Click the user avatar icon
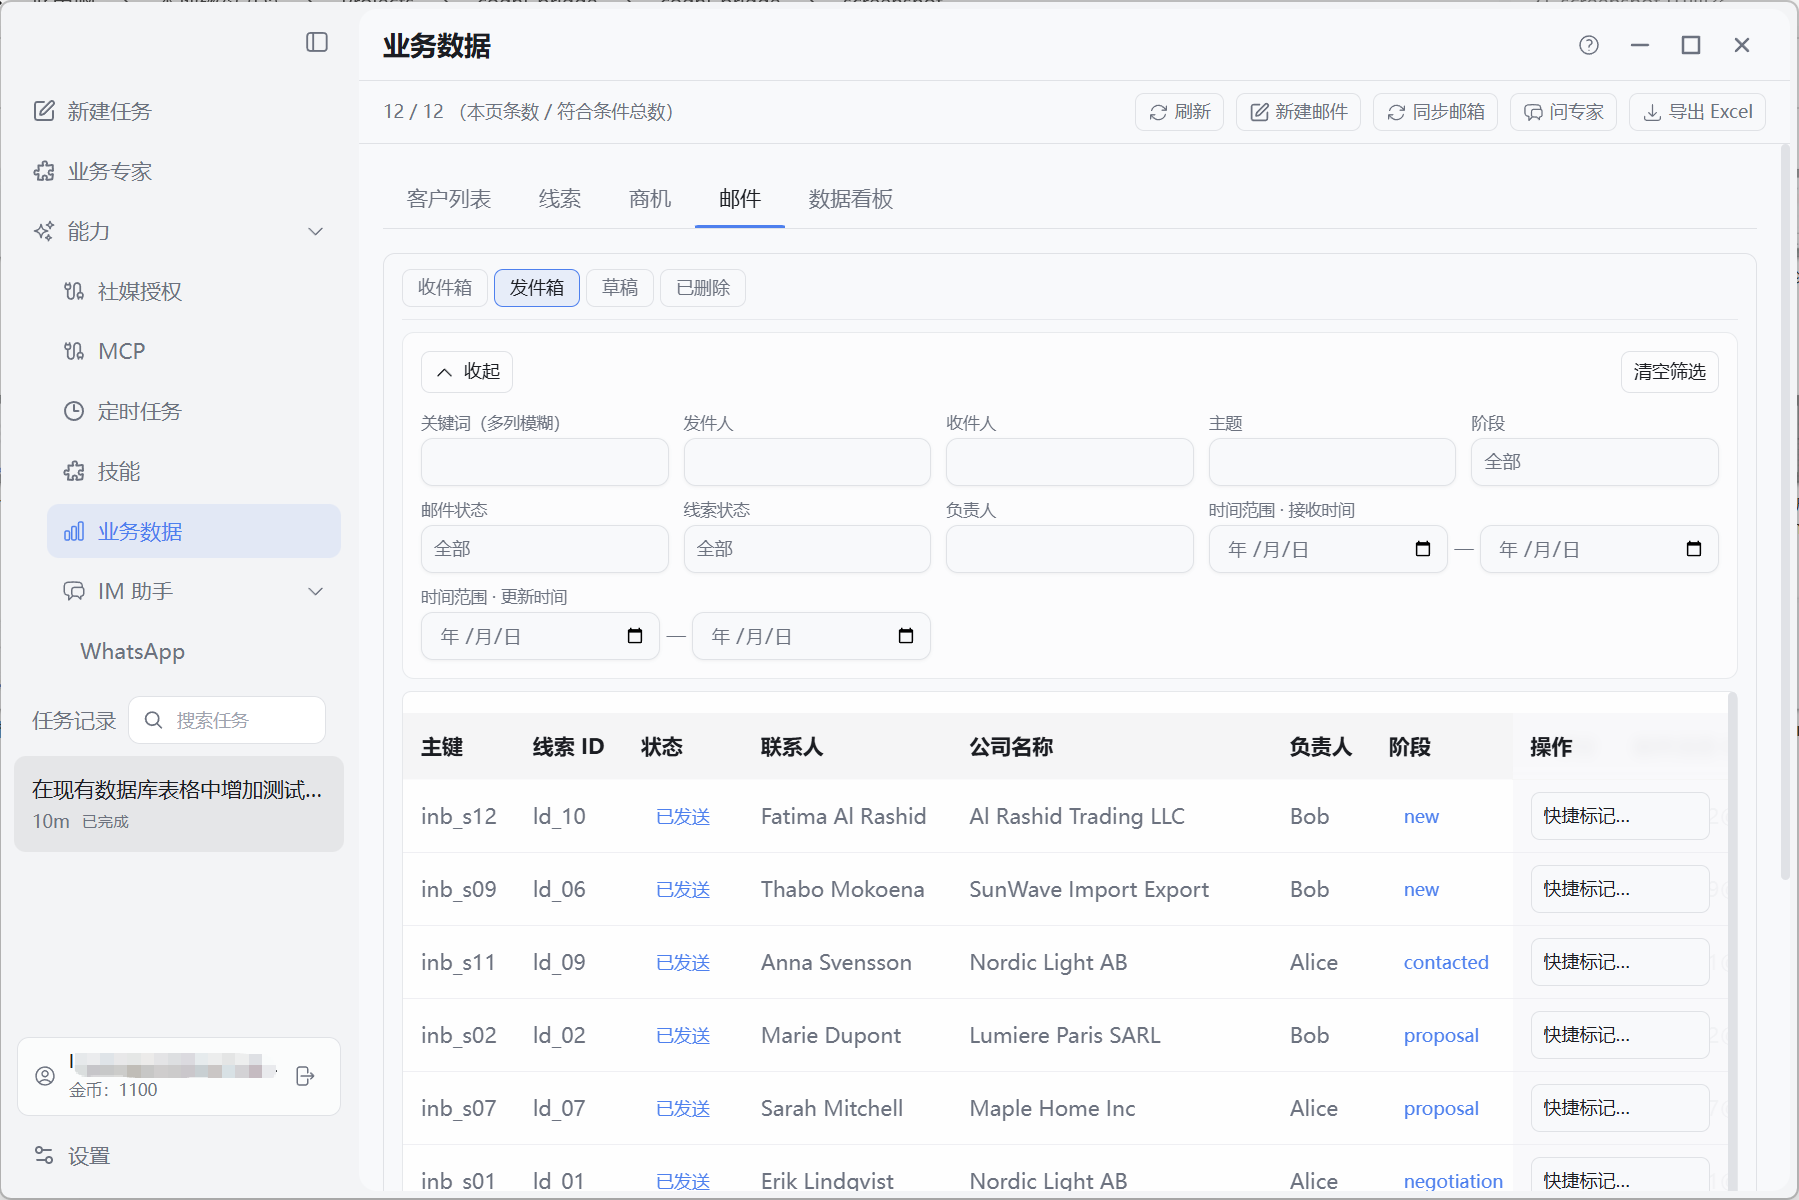Image resolution: width=1799 pixels, height=1200 pixels. tap(45, 1076)
